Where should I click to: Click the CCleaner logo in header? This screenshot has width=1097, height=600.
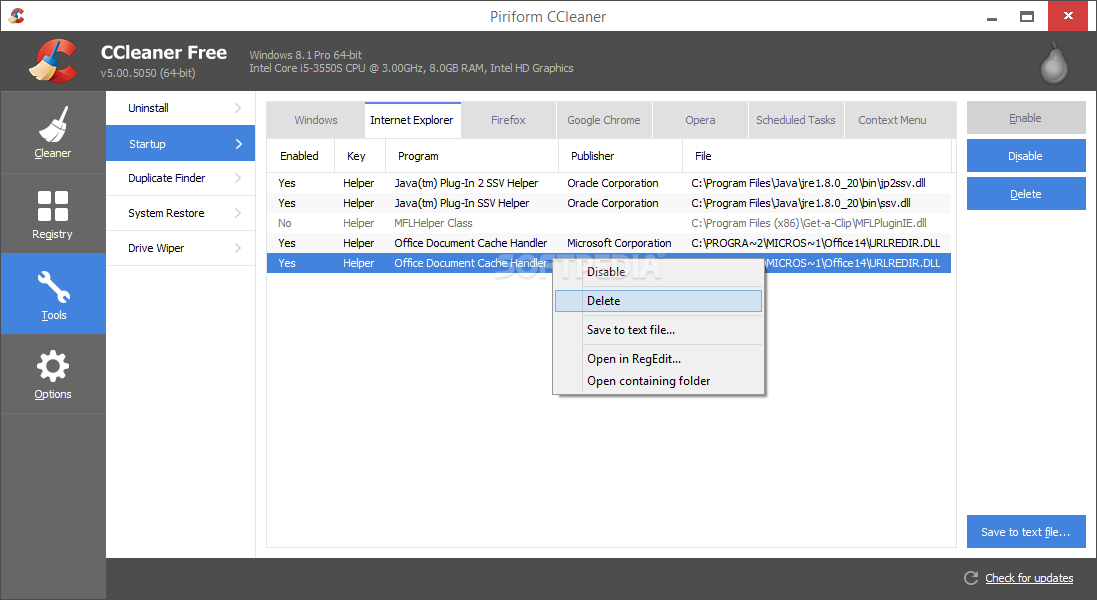point(54,61)
